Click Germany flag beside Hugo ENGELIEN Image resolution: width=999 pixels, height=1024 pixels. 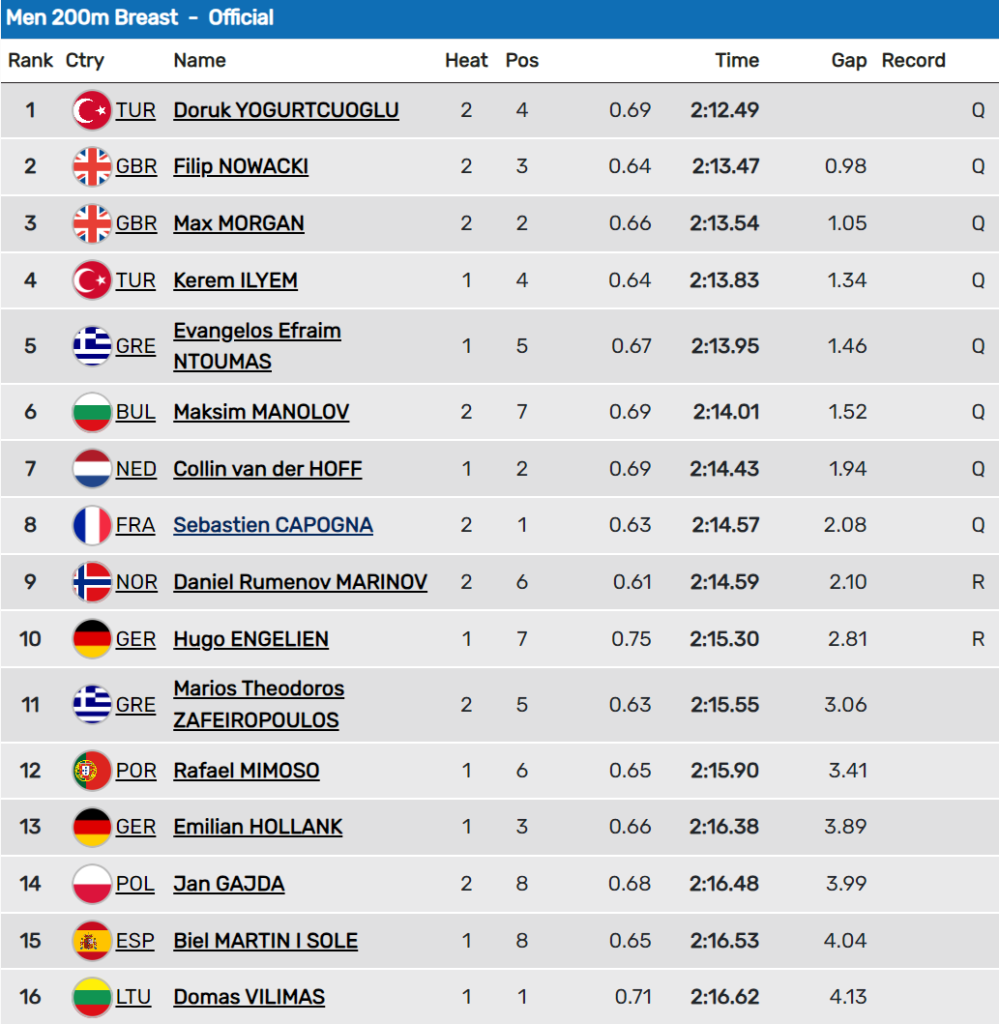point(92,639)
